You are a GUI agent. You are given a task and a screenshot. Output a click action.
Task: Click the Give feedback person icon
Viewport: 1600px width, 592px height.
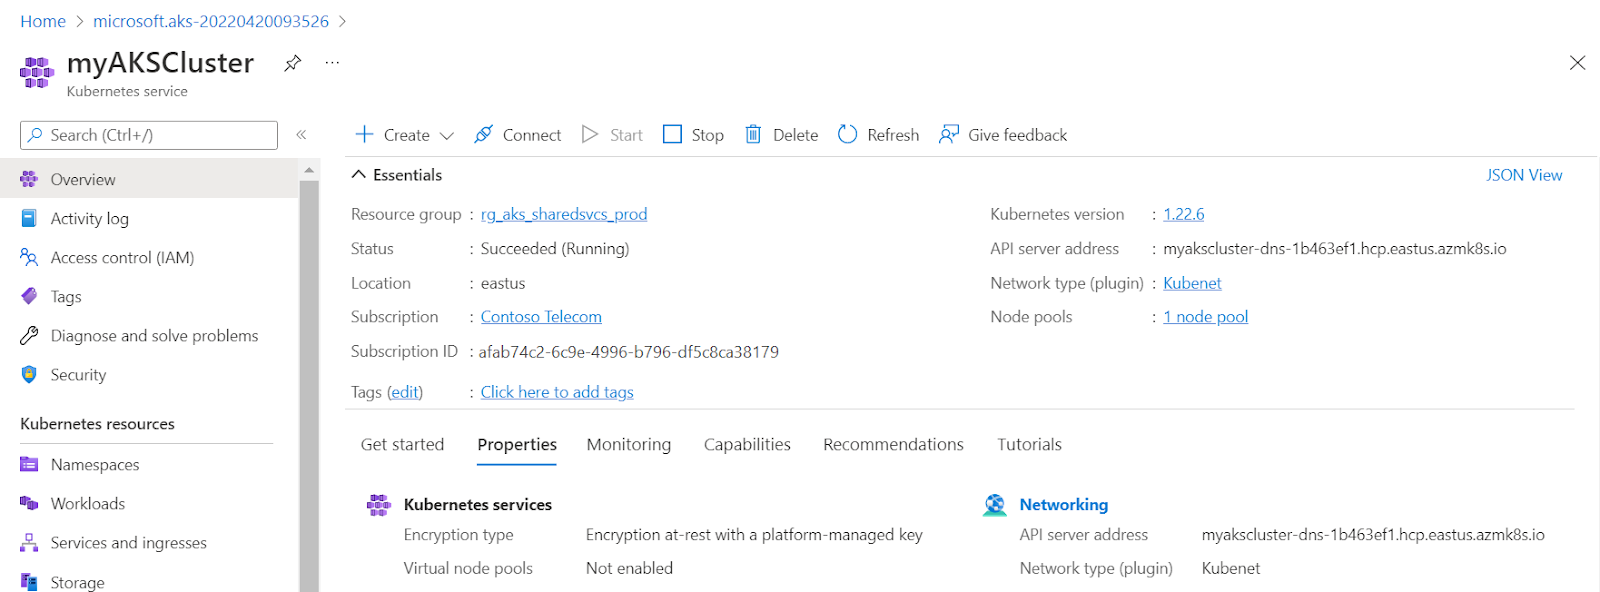pyautogui.click(x=948, y=134)
